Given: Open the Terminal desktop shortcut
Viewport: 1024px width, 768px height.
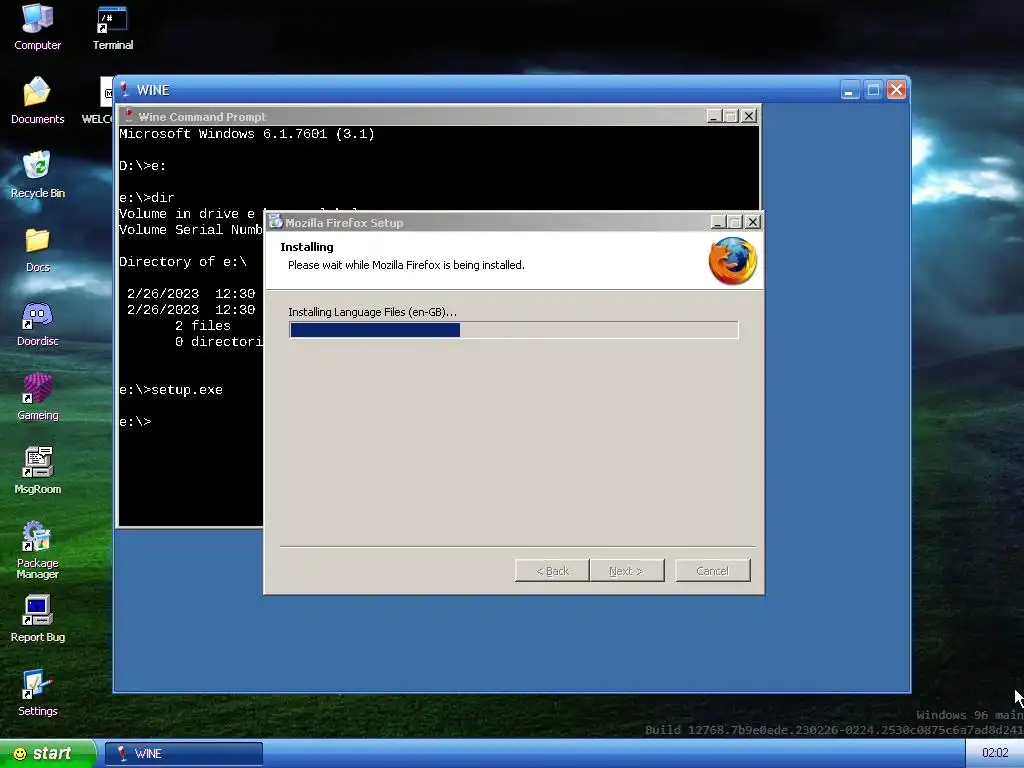Looking at the screenshot, I should coord(112,28).
